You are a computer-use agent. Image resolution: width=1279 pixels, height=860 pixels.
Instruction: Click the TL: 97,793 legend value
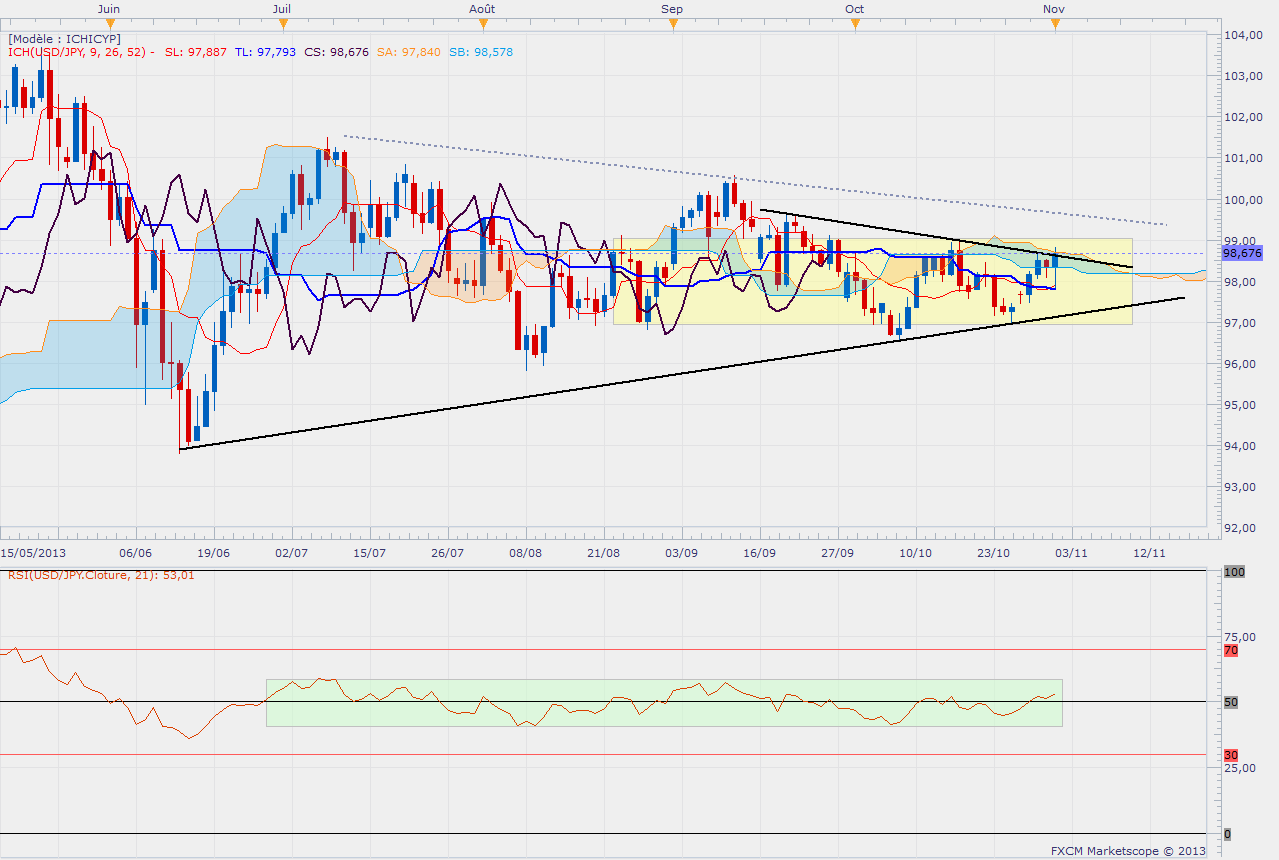268,52
